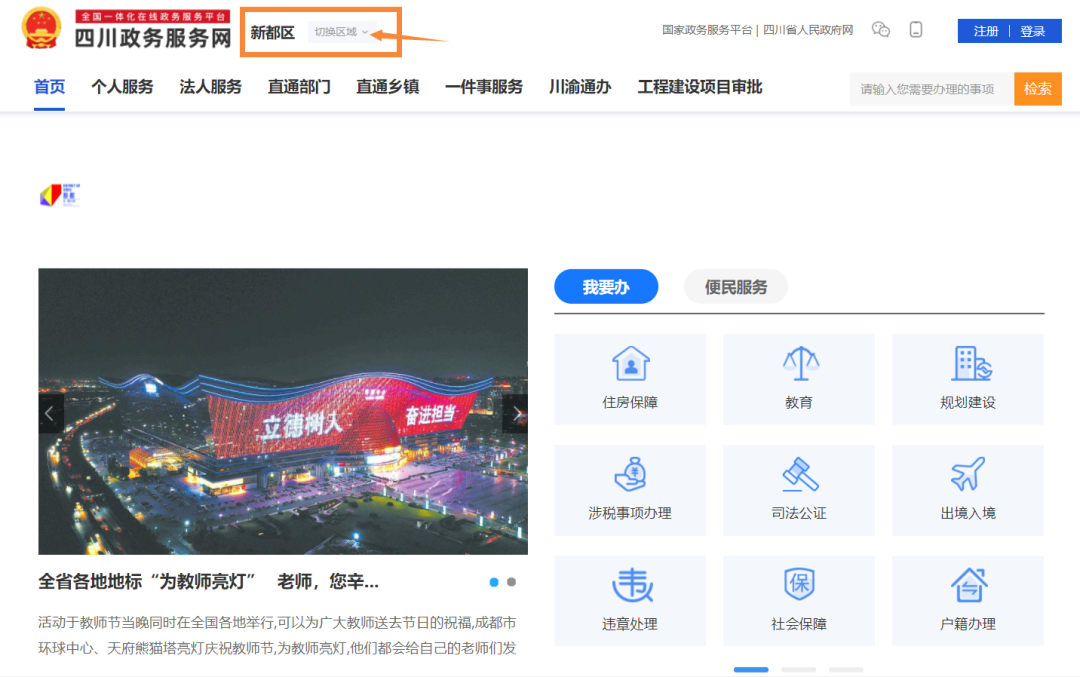
Task: Open the 教育 scales icon
Action: point(800,364)
